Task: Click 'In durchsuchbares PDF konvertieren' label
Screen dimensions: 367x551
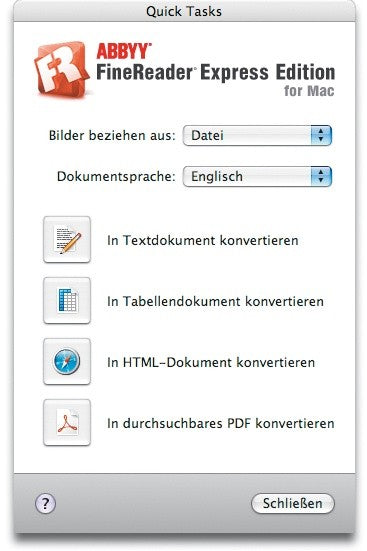Action: (x=221, y=423)
